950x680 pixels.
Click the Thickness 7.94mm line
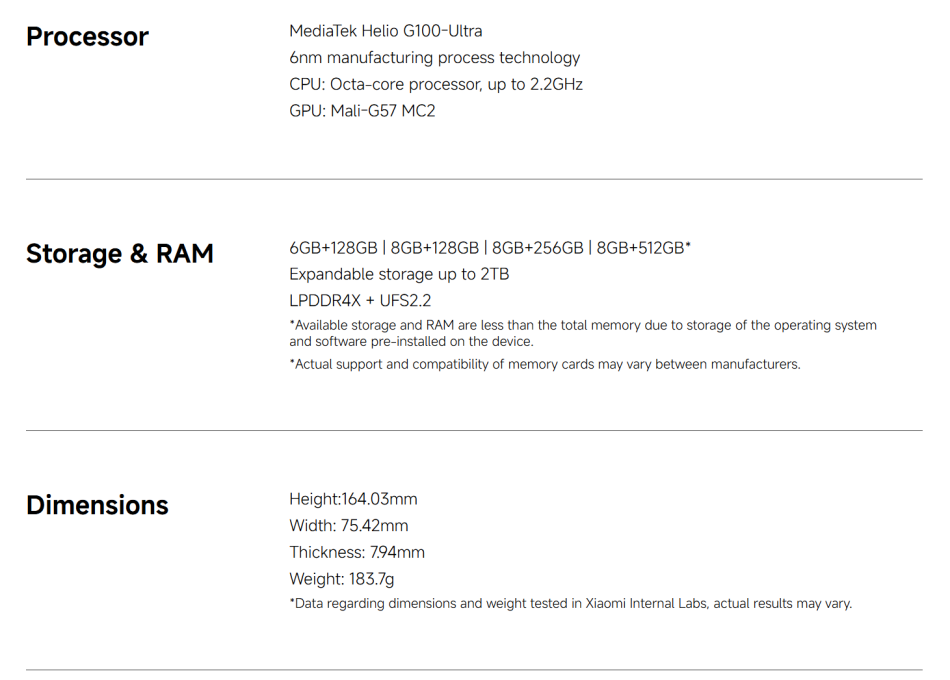coord(357,552)
